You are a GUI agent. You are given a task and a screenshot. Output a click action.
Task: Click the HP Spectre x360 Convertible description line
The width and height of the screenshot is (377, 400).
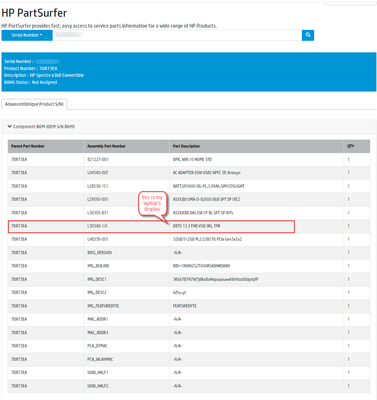(x=44, y=75)
